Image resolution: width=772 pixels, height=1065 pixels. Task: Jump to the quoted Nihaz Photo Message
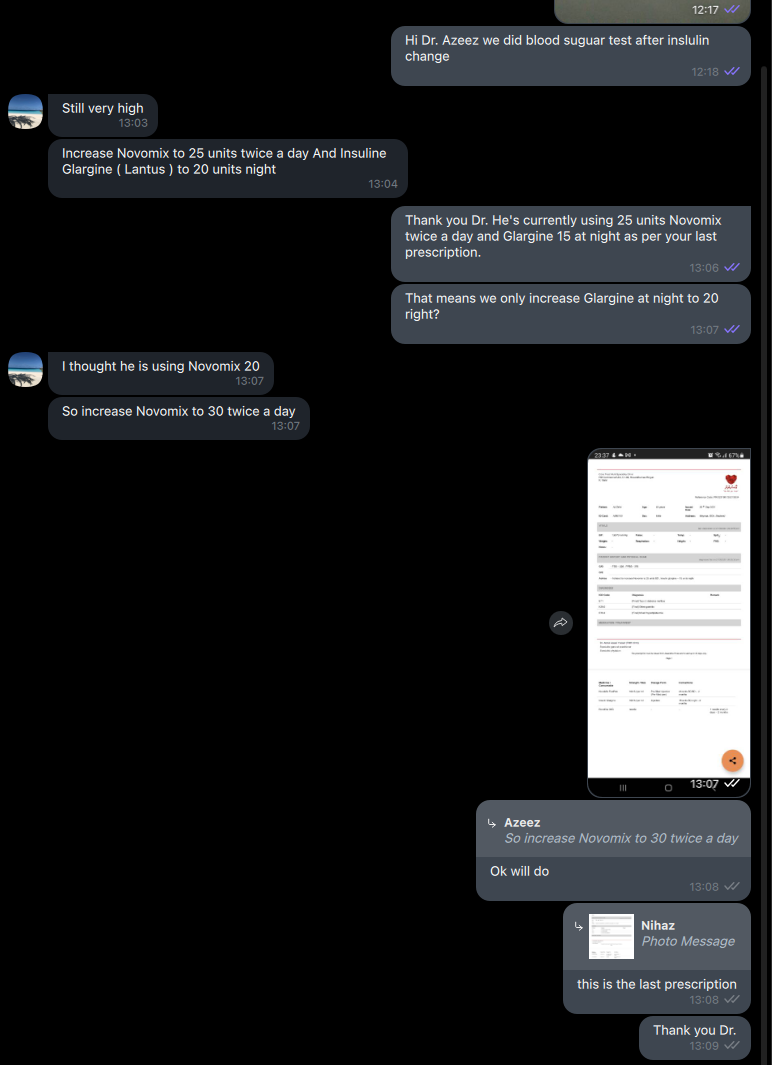(x=657, y=936)
